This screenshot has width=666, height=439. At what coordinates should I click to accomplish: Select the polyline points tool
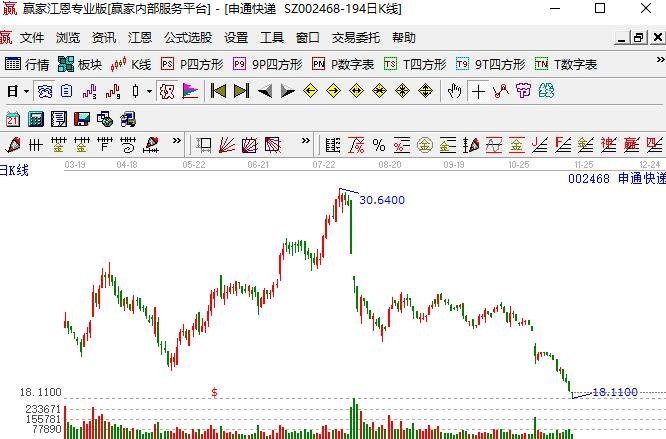(x=501, y=91)
